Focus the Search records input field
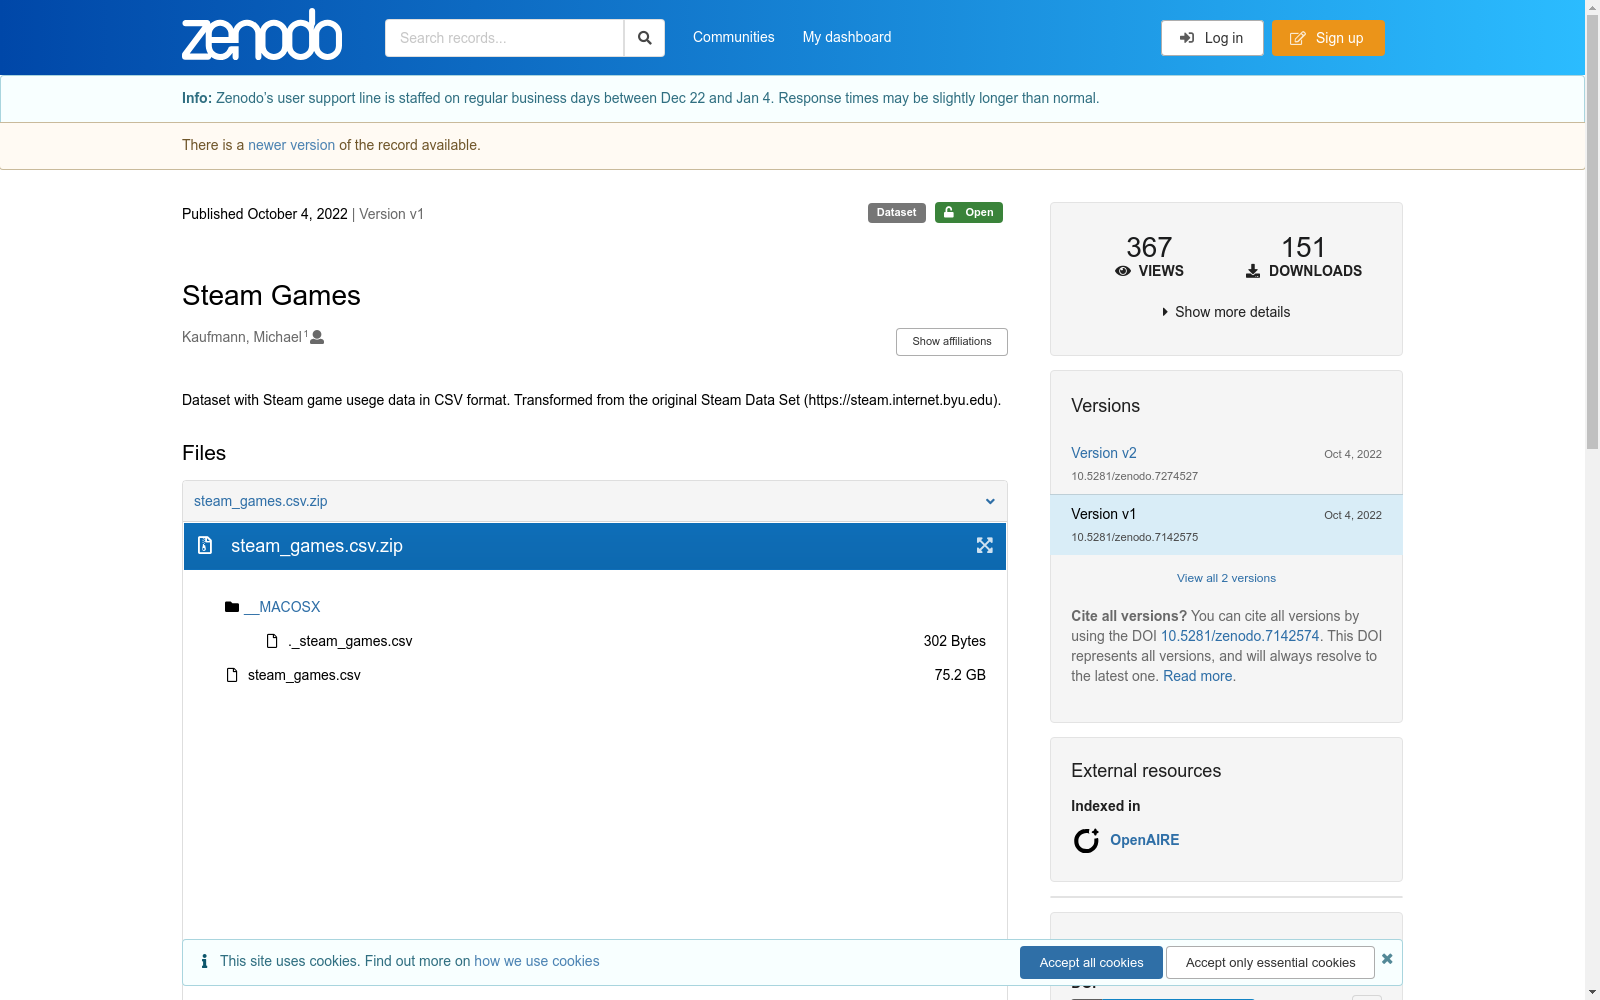 [504, 38]
